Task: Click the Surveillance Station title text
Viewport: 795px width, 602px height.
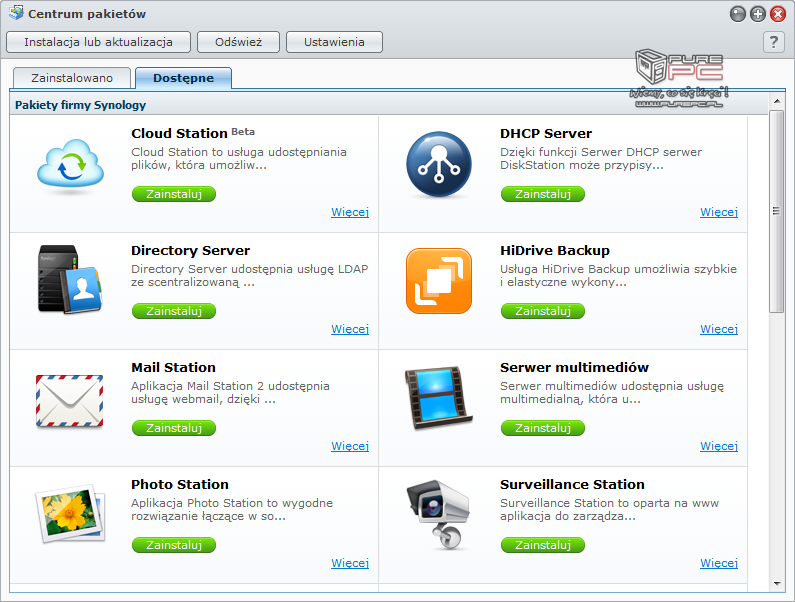Action: tap(572, 484)
